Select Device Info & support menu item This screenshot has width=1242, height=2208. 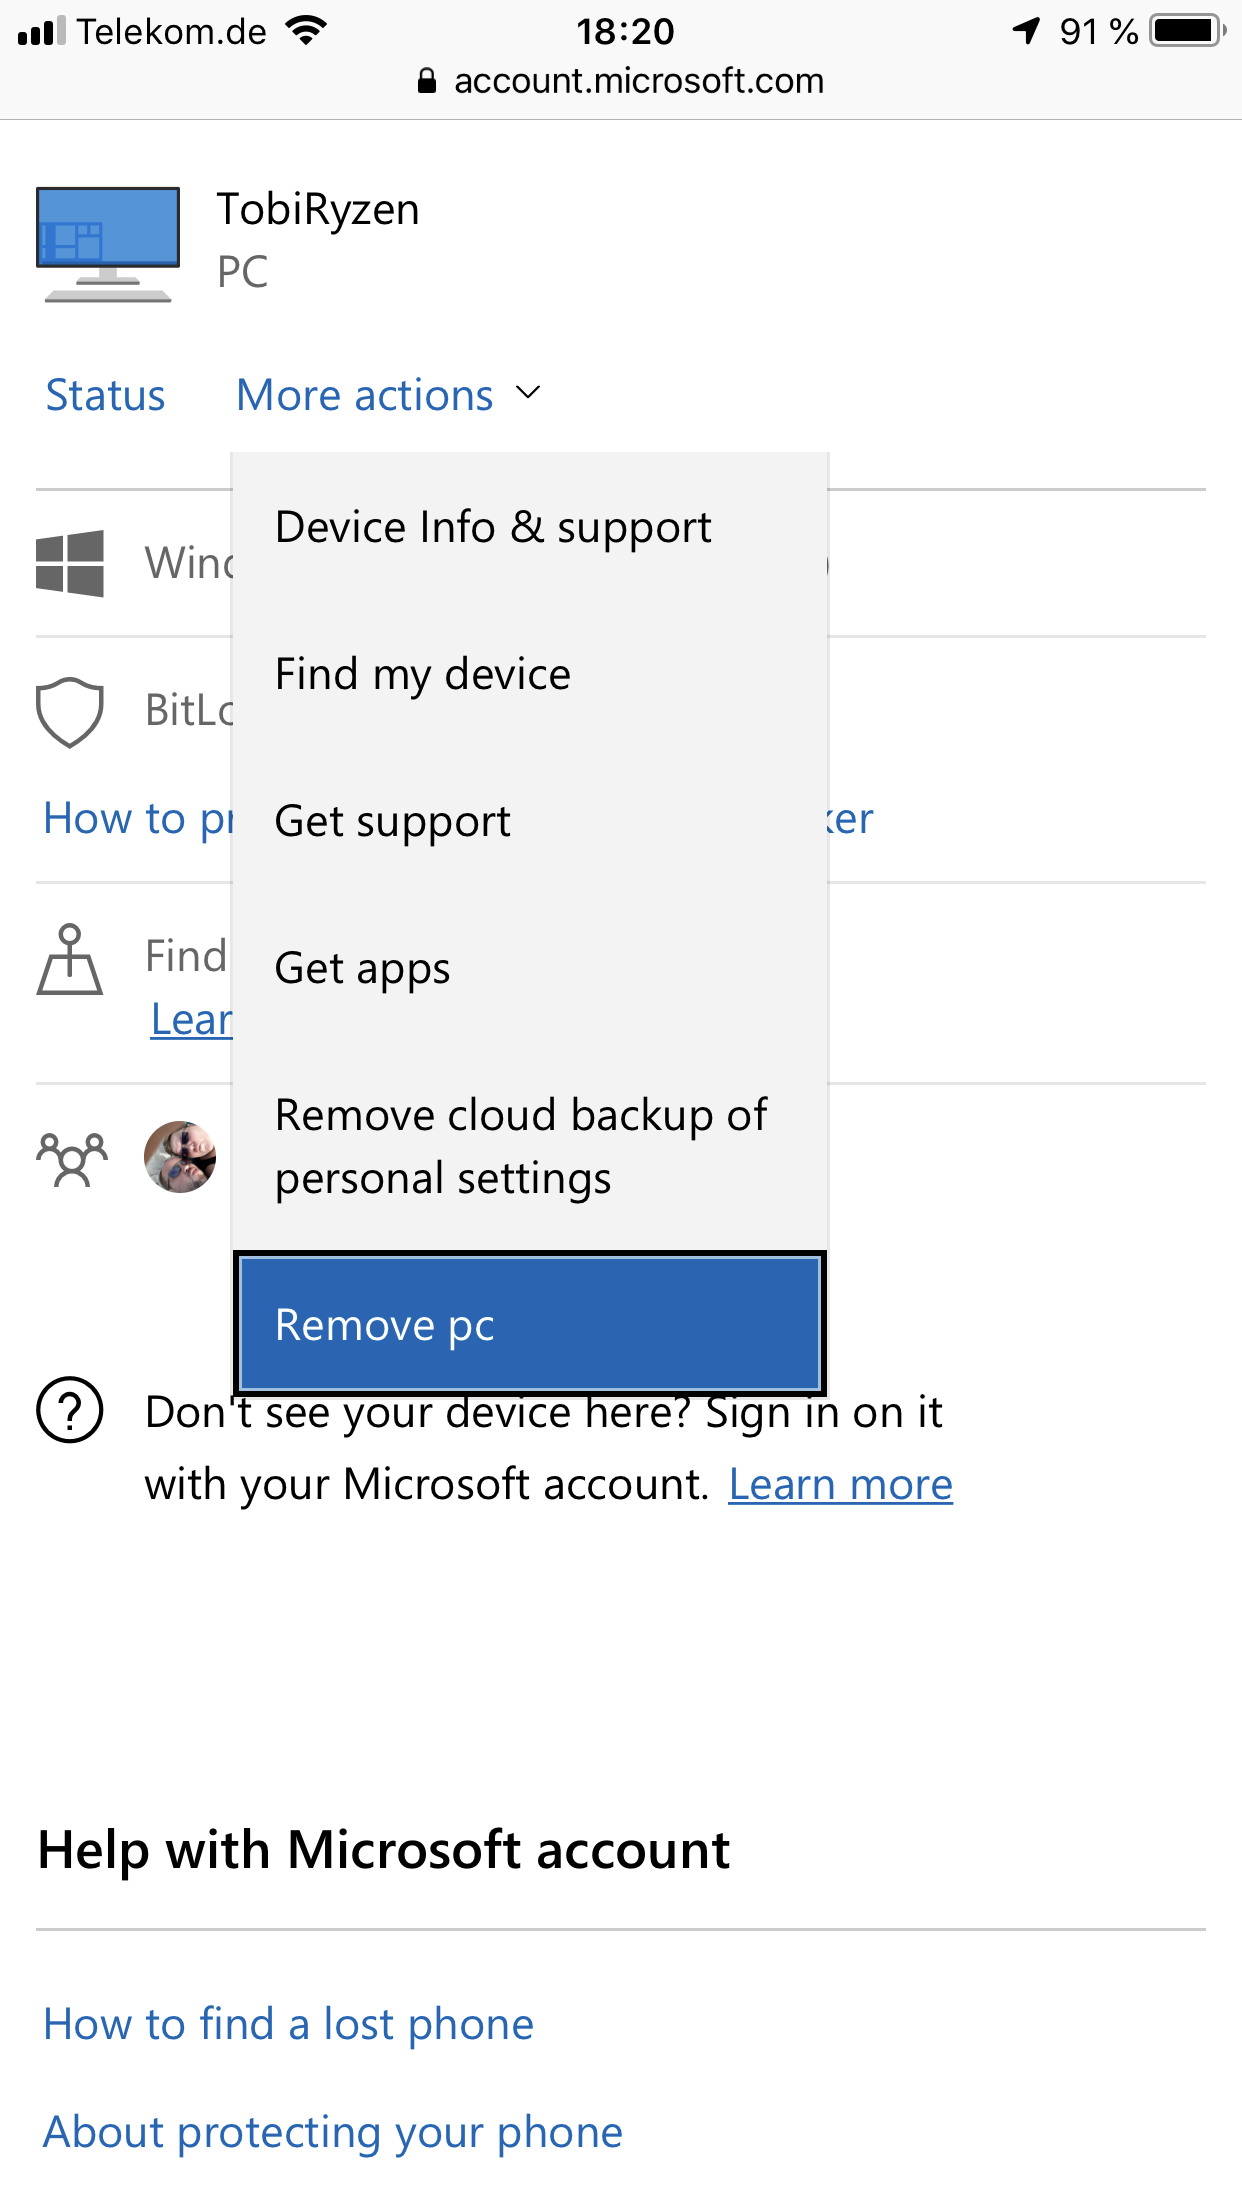493,527
